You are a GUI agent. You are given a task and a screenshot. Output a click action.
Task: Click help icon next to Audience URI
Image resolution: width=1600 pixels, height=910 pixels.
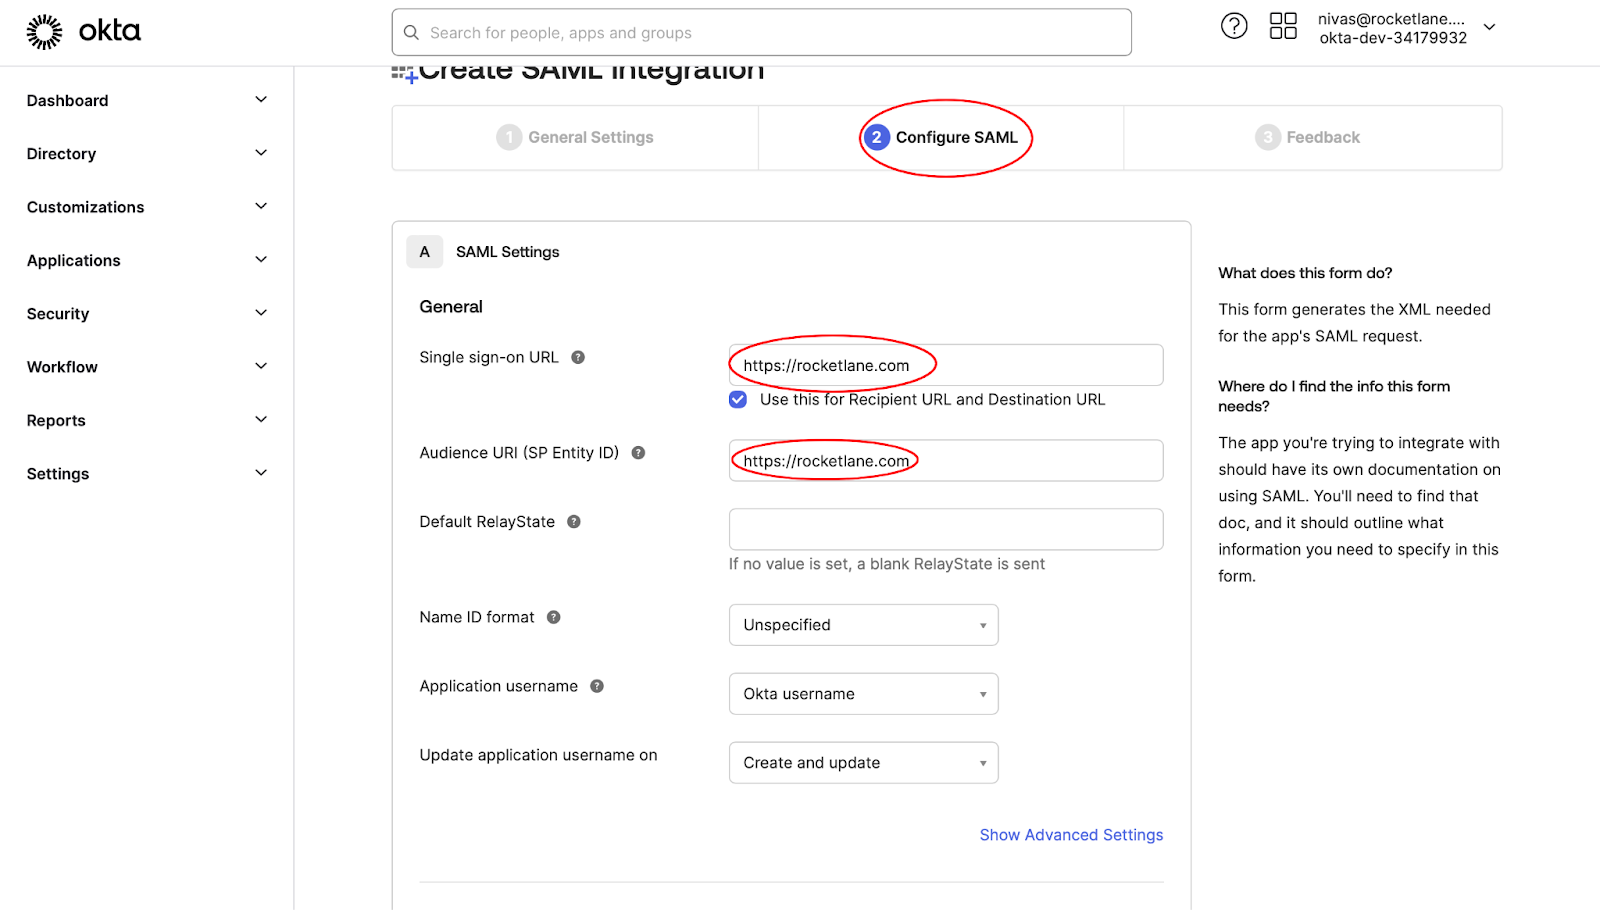click(638, 453)
